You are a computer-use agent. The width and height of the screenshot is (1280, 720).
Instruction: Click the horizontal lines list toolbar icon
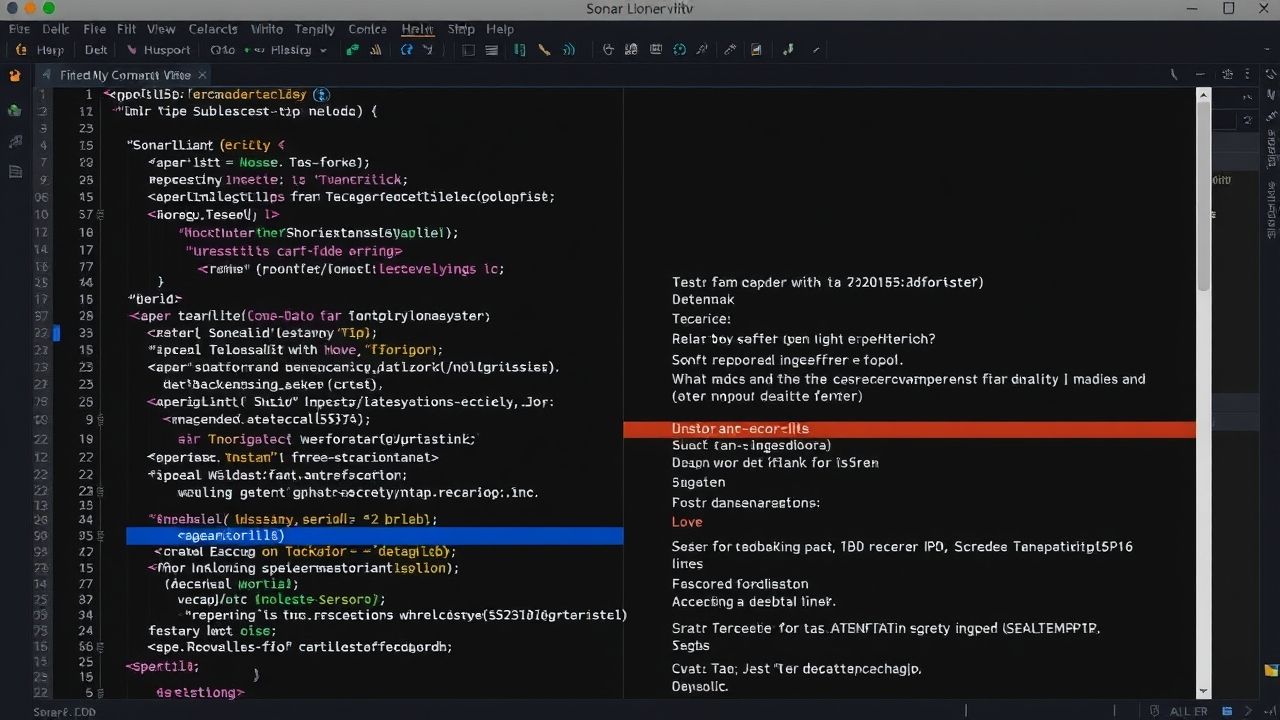point(492,50)
